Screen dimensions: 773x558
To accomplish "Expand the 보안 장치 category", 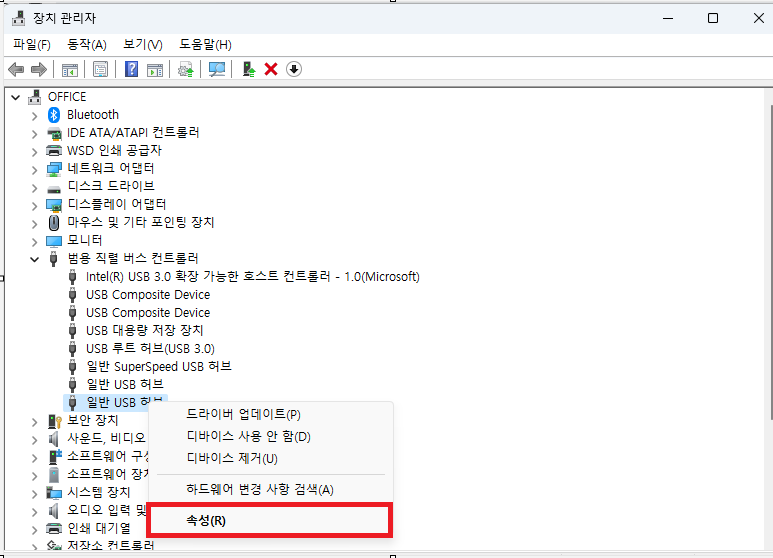I will pyautogui.click(x=34, y=422).
